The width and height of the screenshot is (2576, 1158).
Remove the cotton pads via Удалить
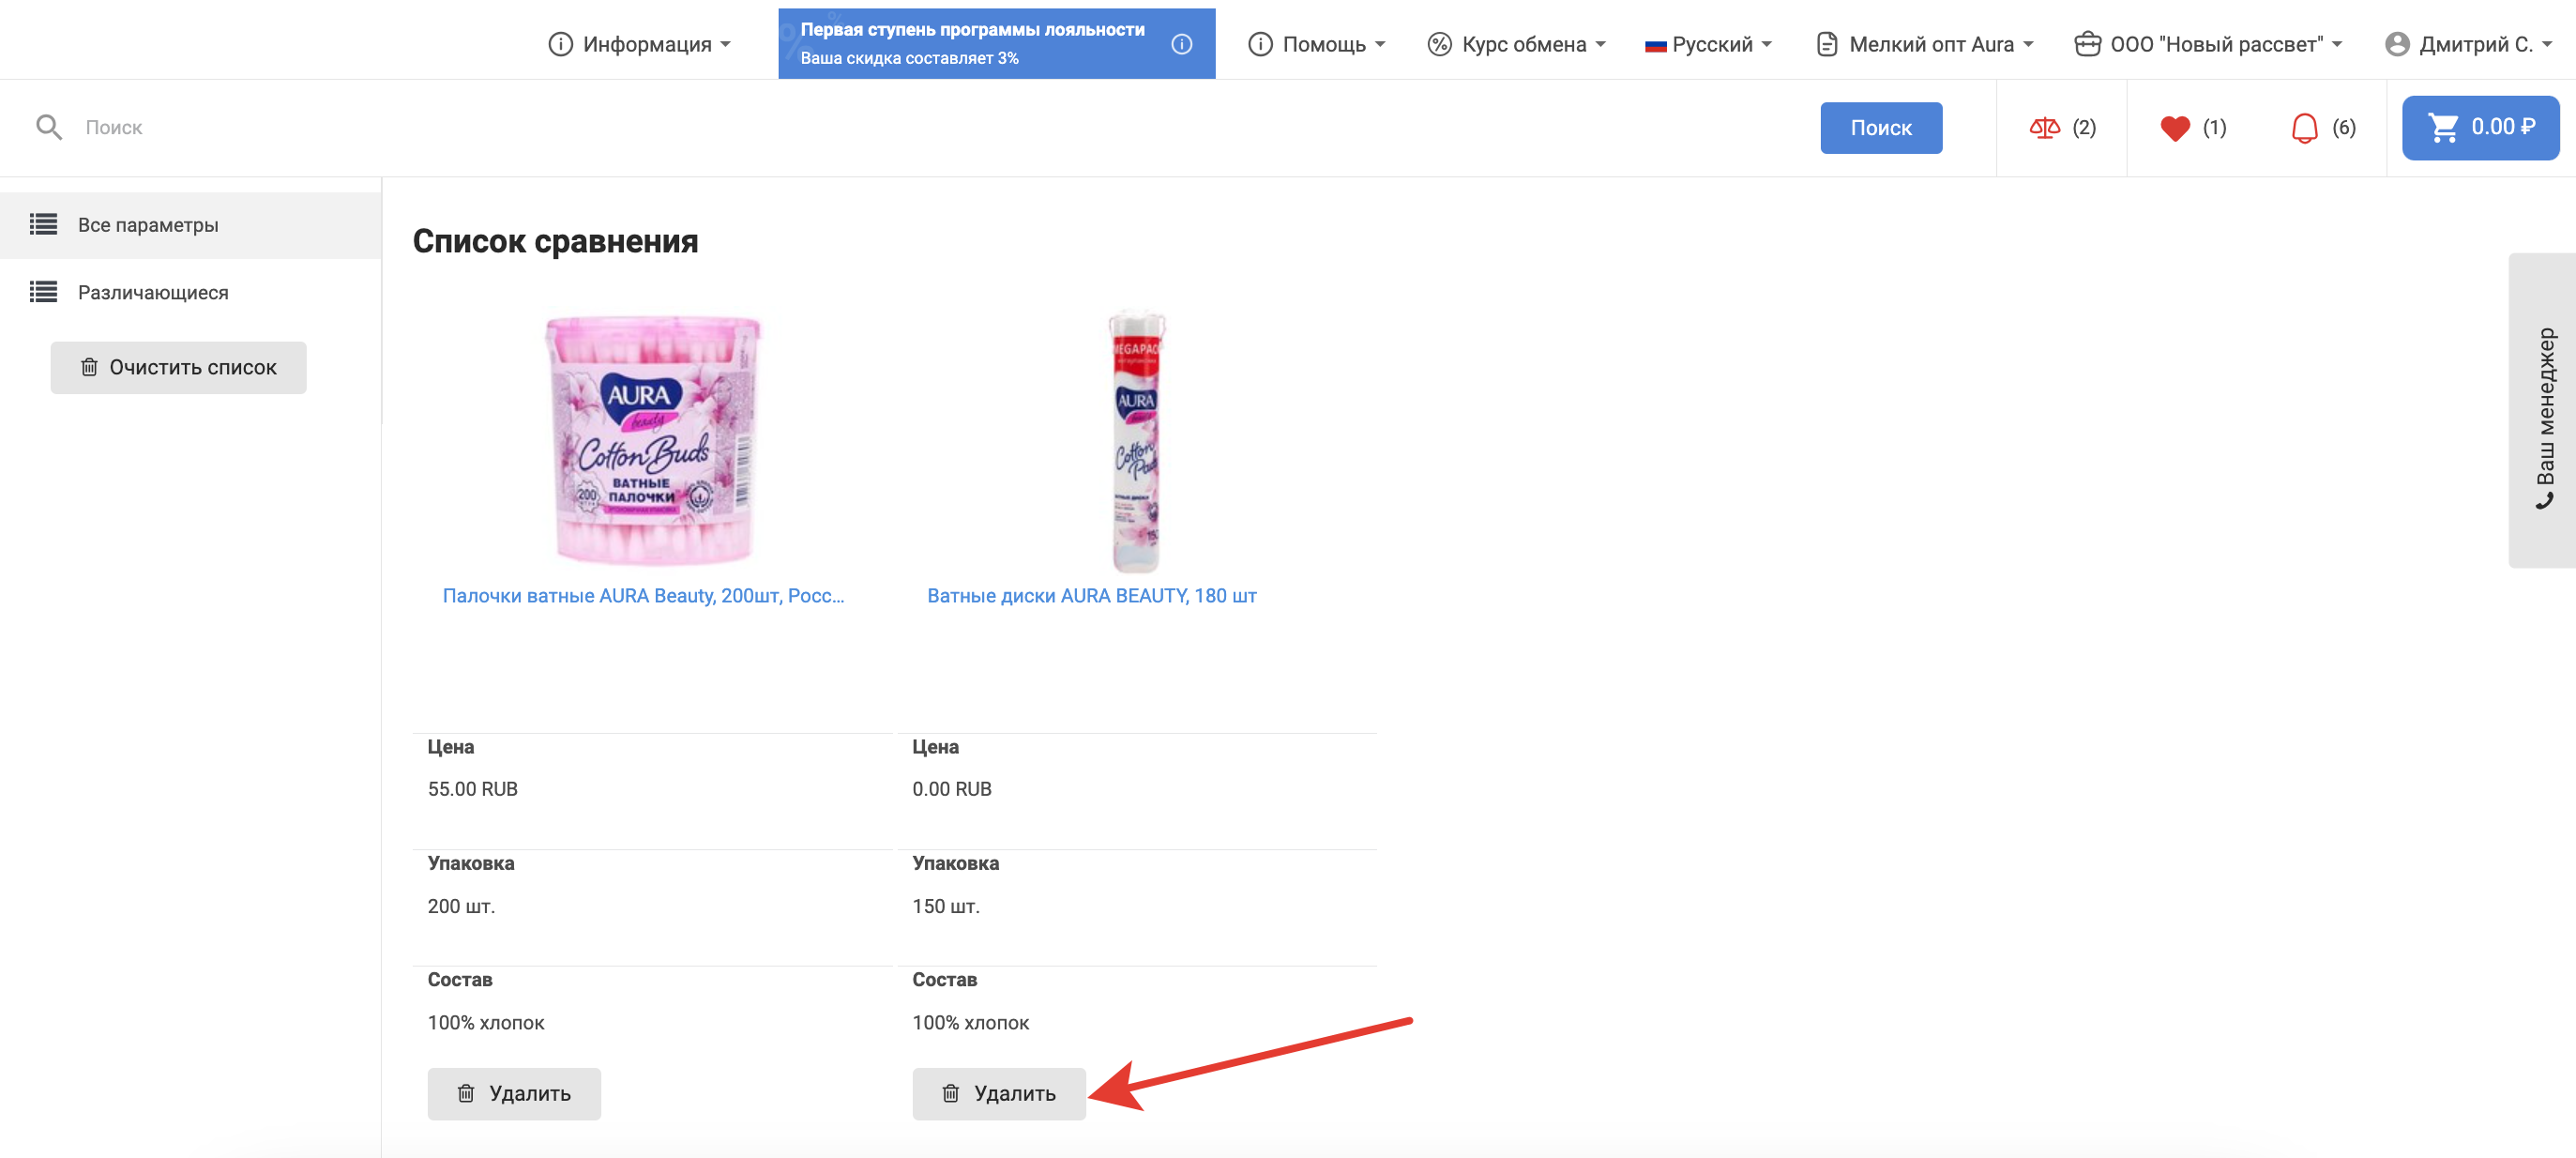998,1093
